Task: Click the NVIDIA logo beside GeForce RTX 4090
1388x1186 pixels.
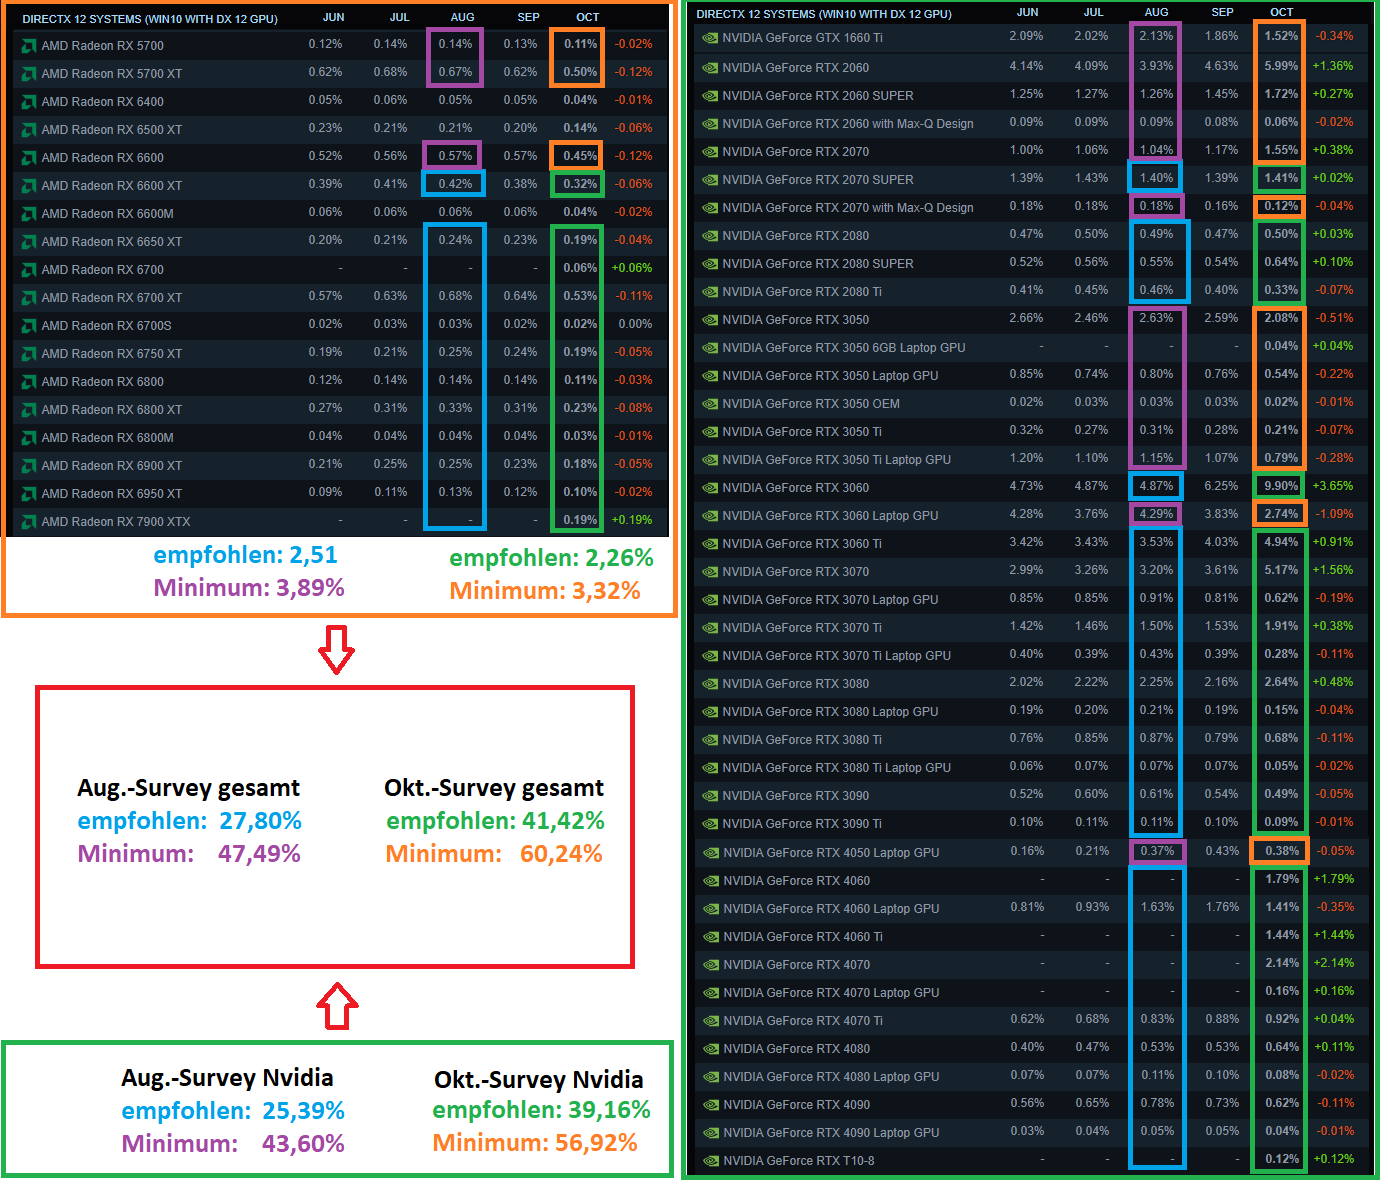Action: click(x=711, y=1105)
